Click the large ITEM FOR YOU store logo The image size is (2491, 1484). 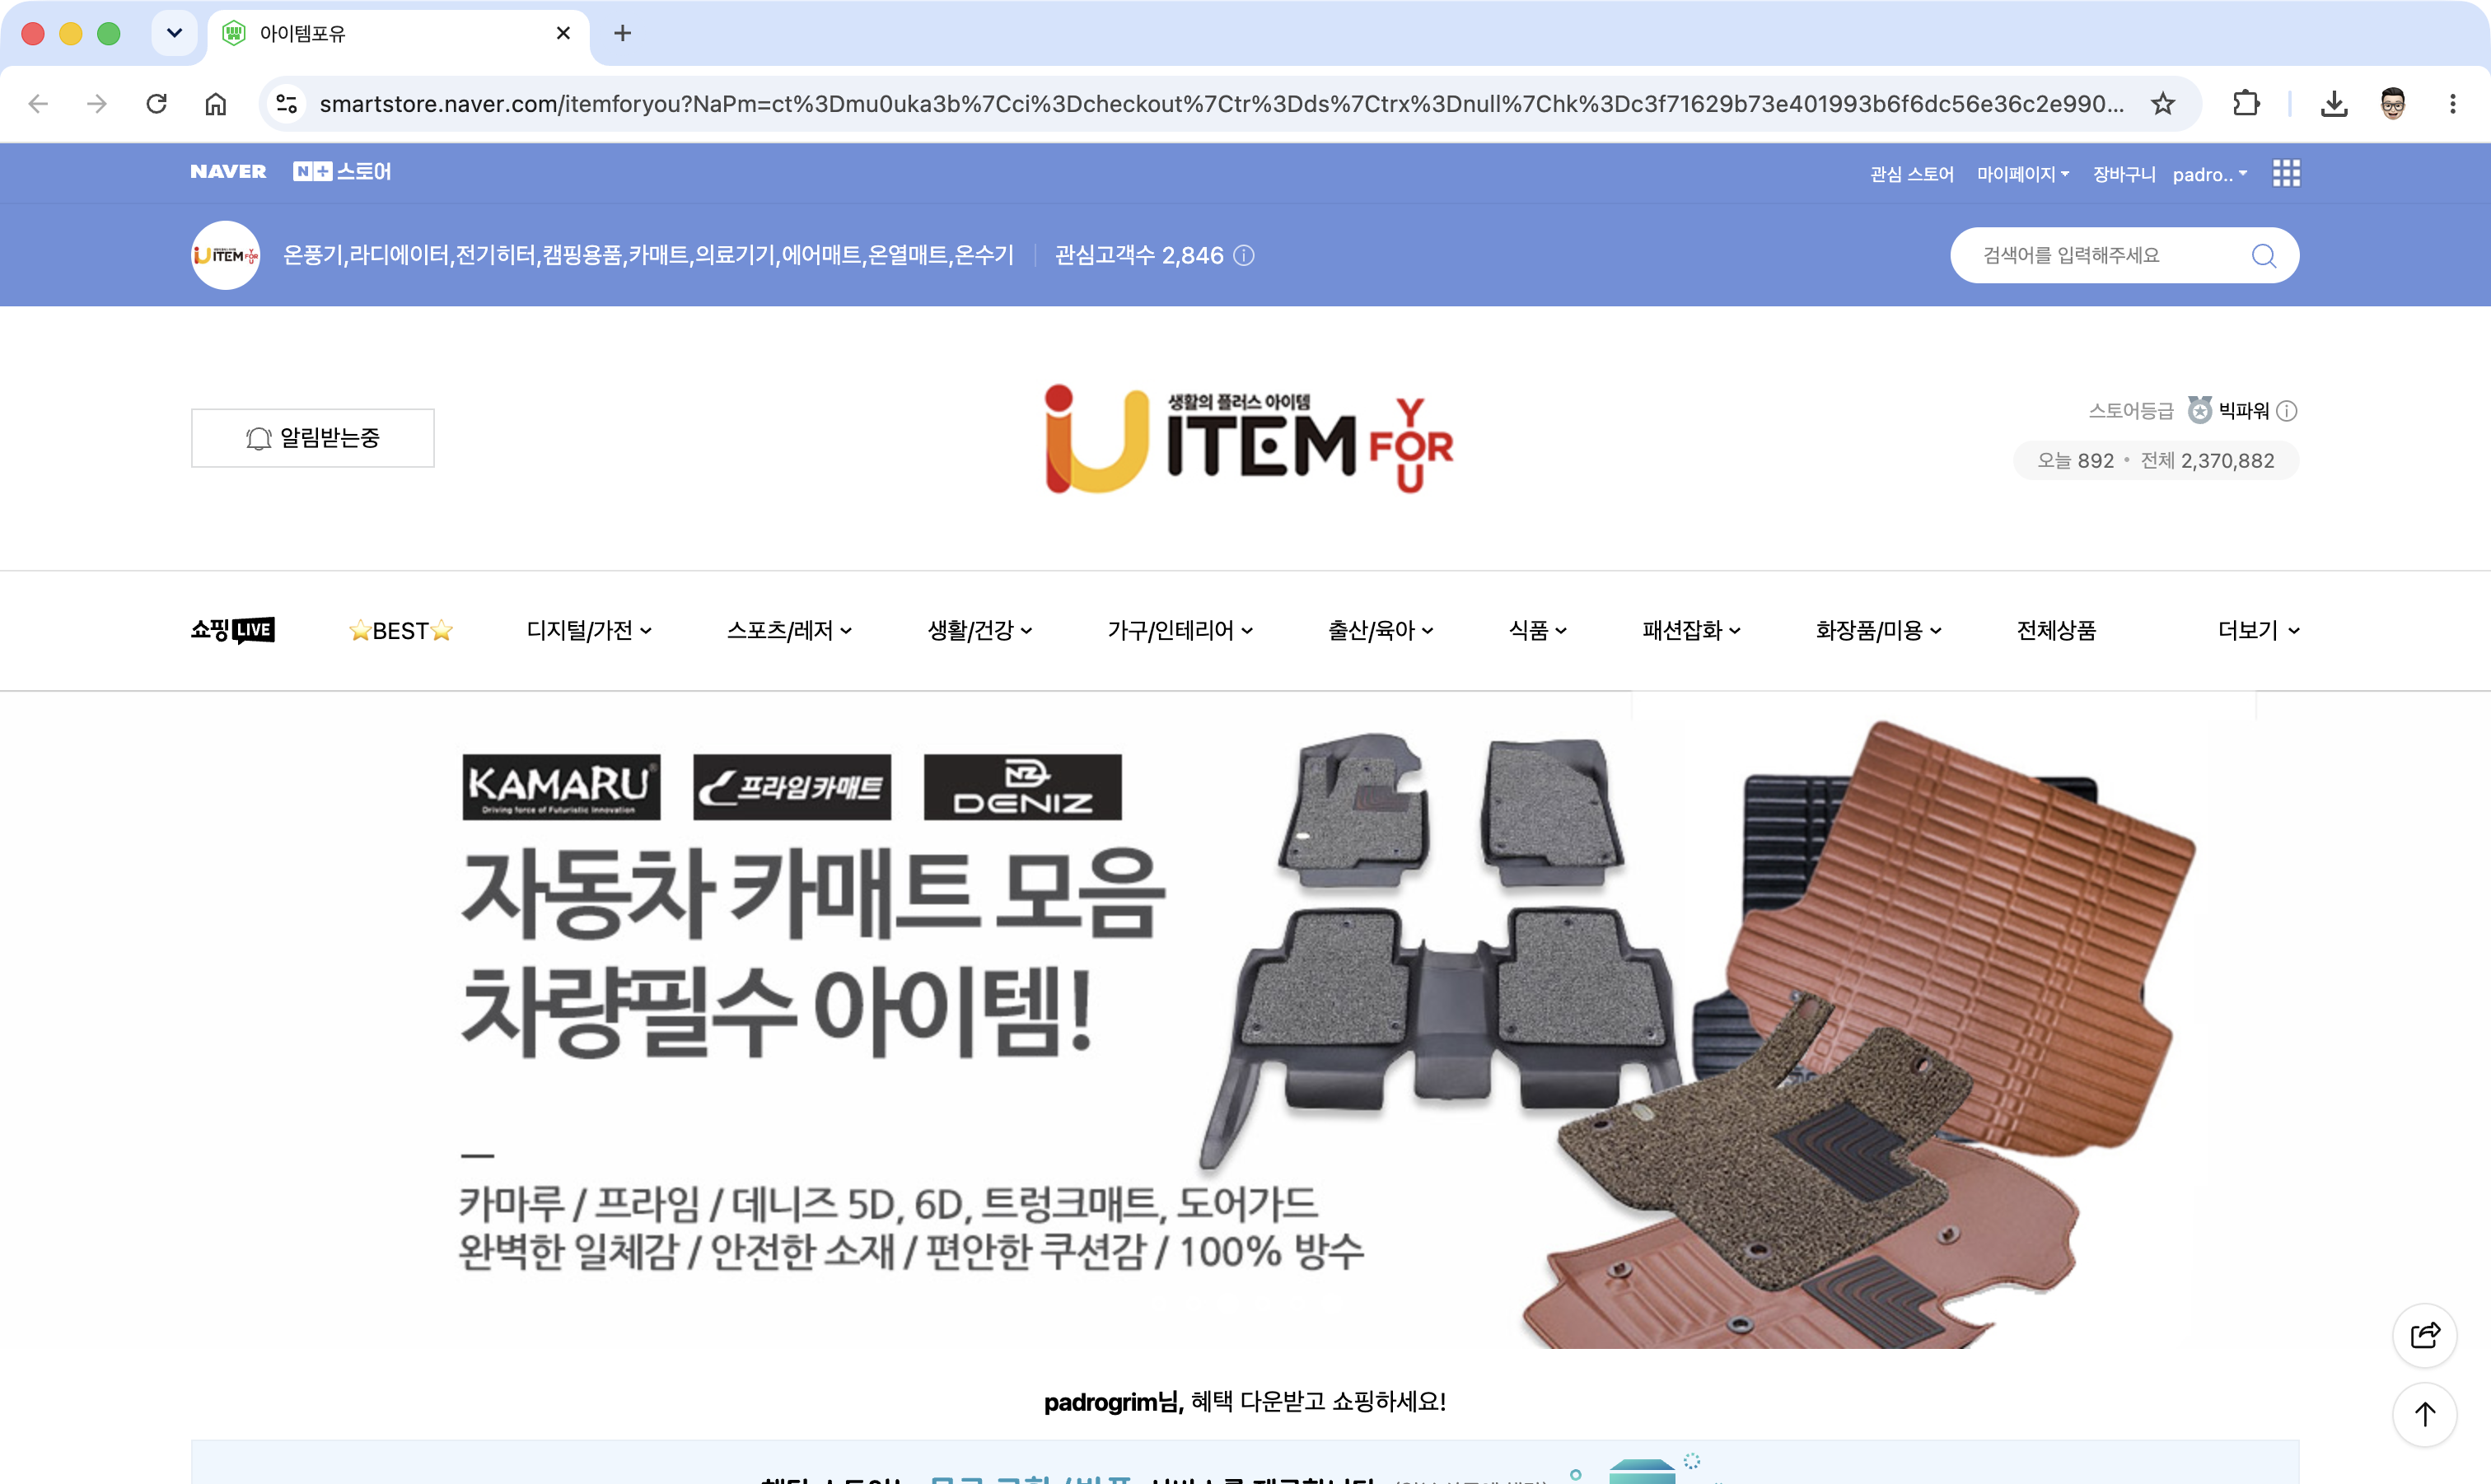1249,440
